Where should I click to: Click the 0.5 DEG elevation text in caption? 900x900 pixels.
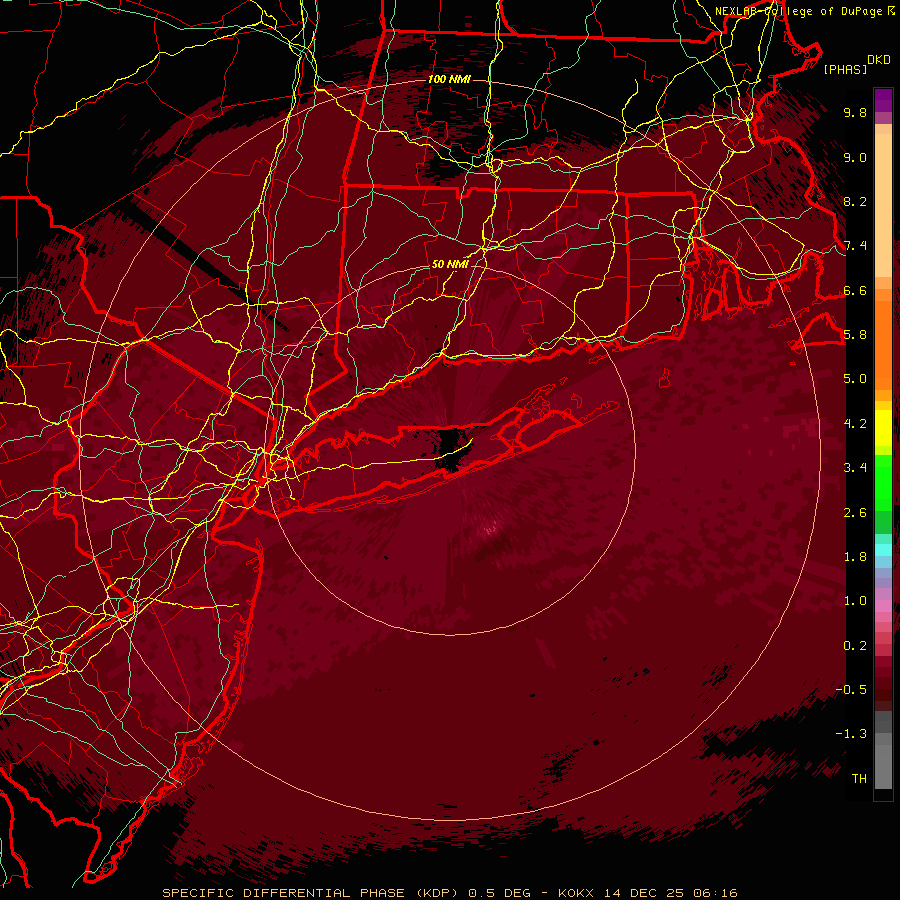pyautogui.click(x=499, y=893)
